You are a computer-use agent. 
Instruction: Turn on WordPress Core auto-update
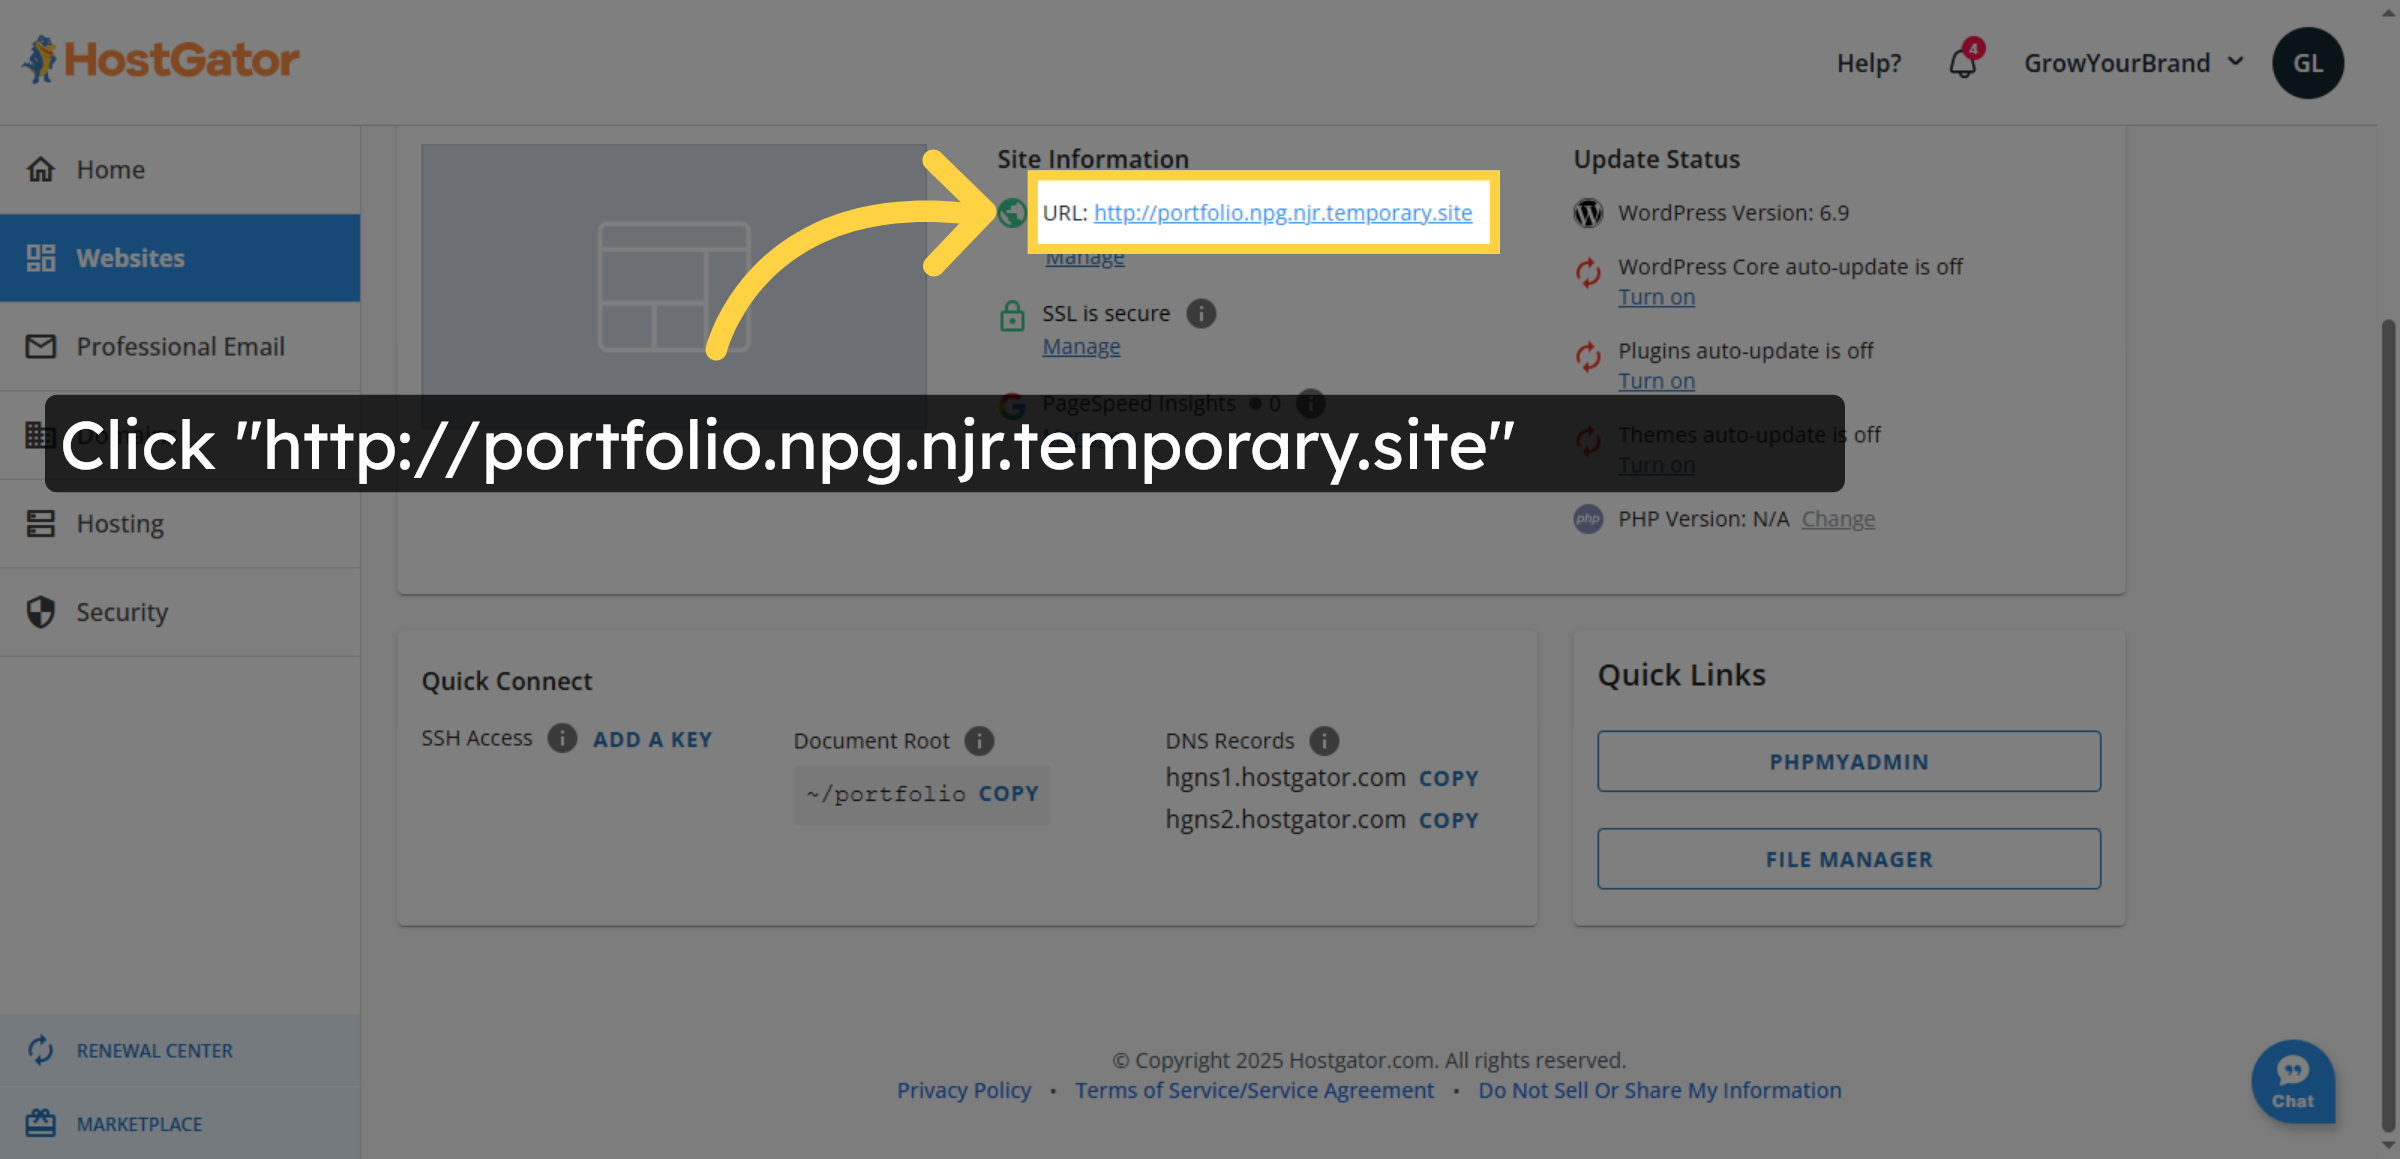click(x=1656, y=296)
